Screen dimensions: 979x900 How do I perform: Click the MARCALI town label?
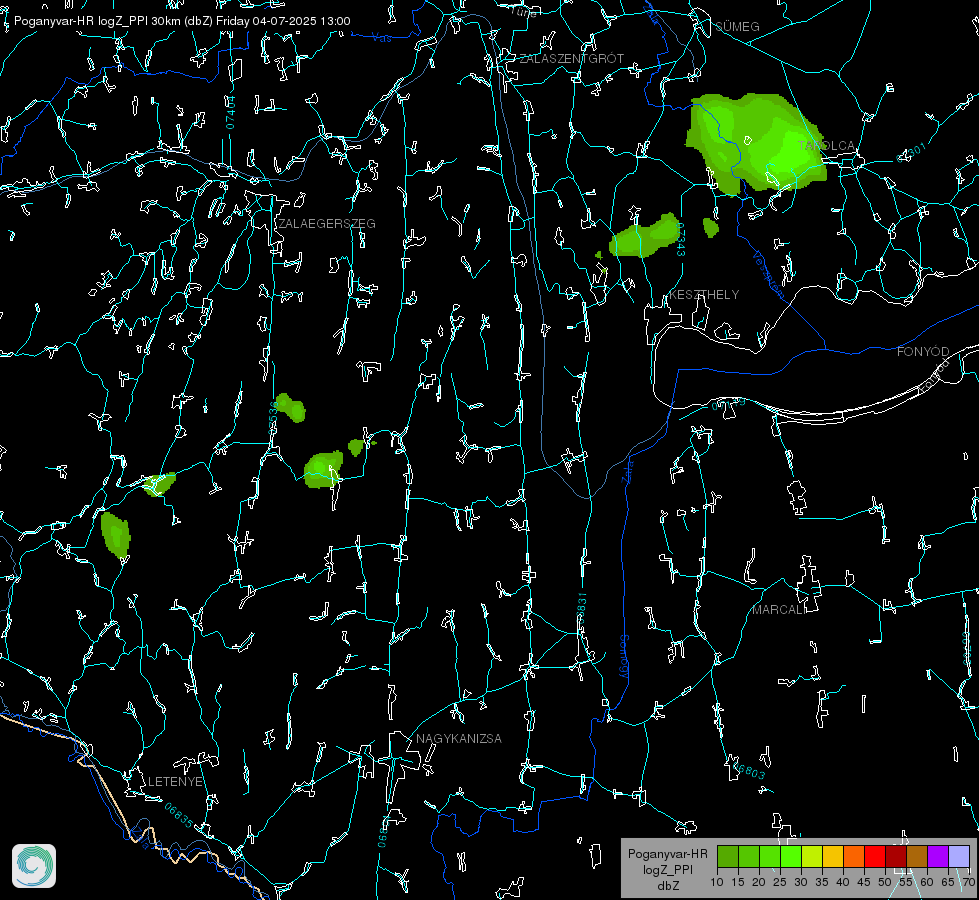[779, 610]
